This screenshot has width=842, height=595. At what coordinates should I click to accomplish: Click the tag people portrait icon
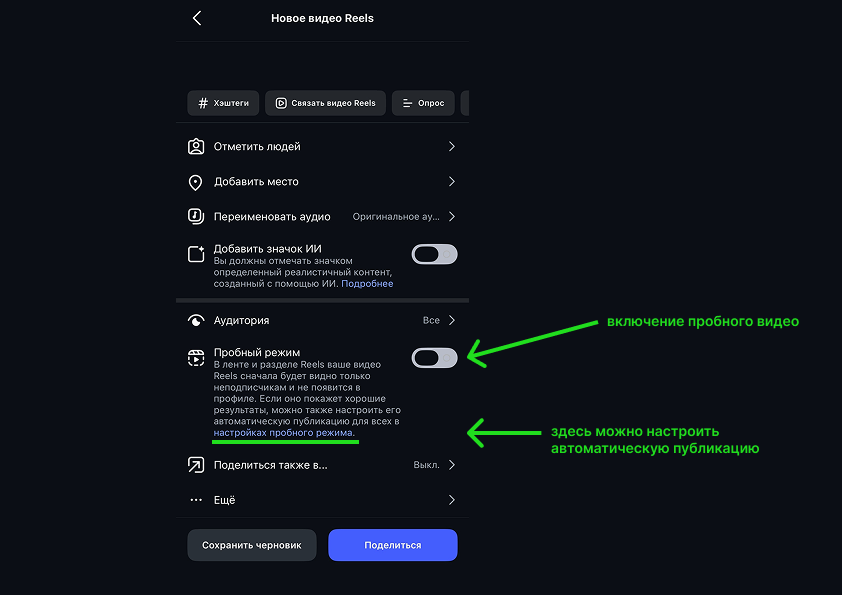[196, 147]
